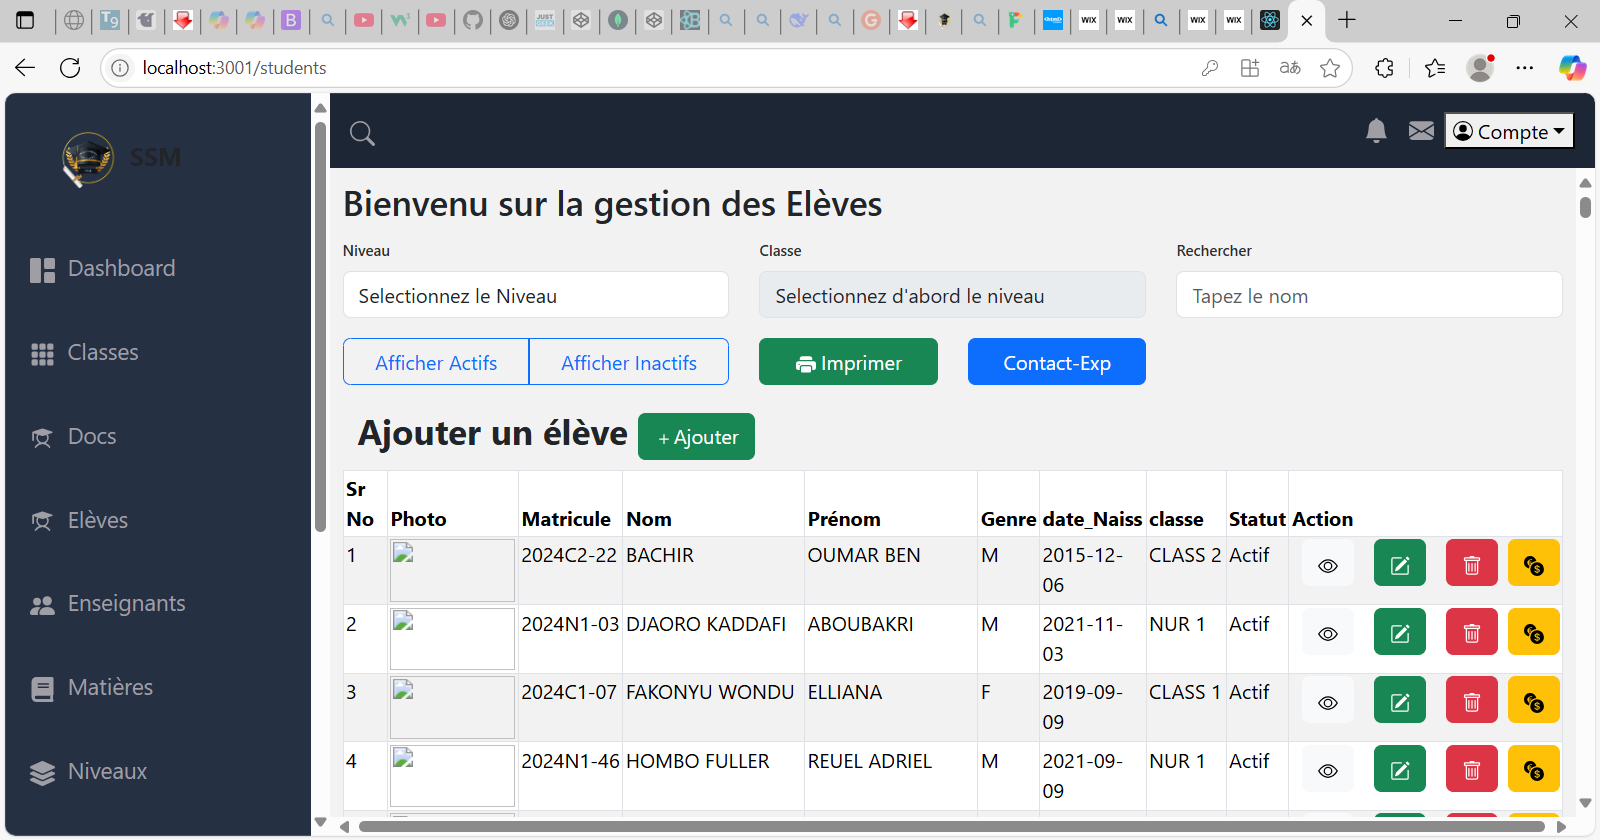Open browser extensions puzzle icon
This screenshot has width=1600, height=840.
coord(1384,68)
